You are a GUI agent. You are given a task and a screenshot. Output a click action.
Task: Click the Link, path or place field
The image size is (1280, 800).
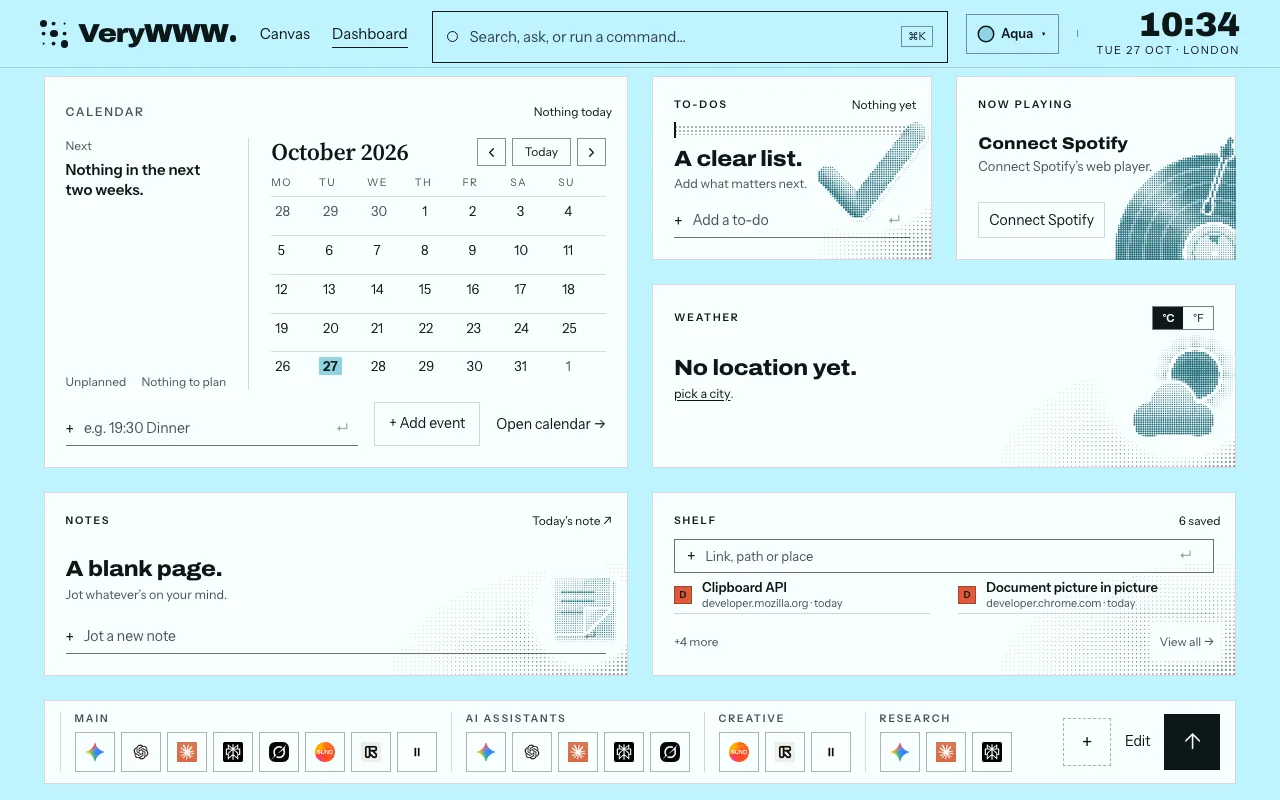tap(944, 556)
